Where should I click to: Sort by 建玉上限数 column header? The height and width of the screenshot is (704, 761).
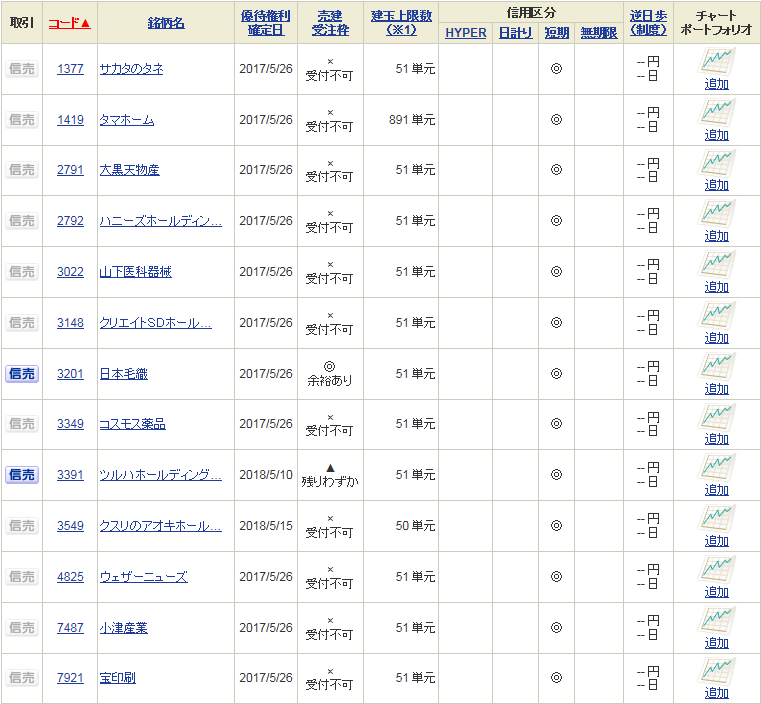(401, 23)
